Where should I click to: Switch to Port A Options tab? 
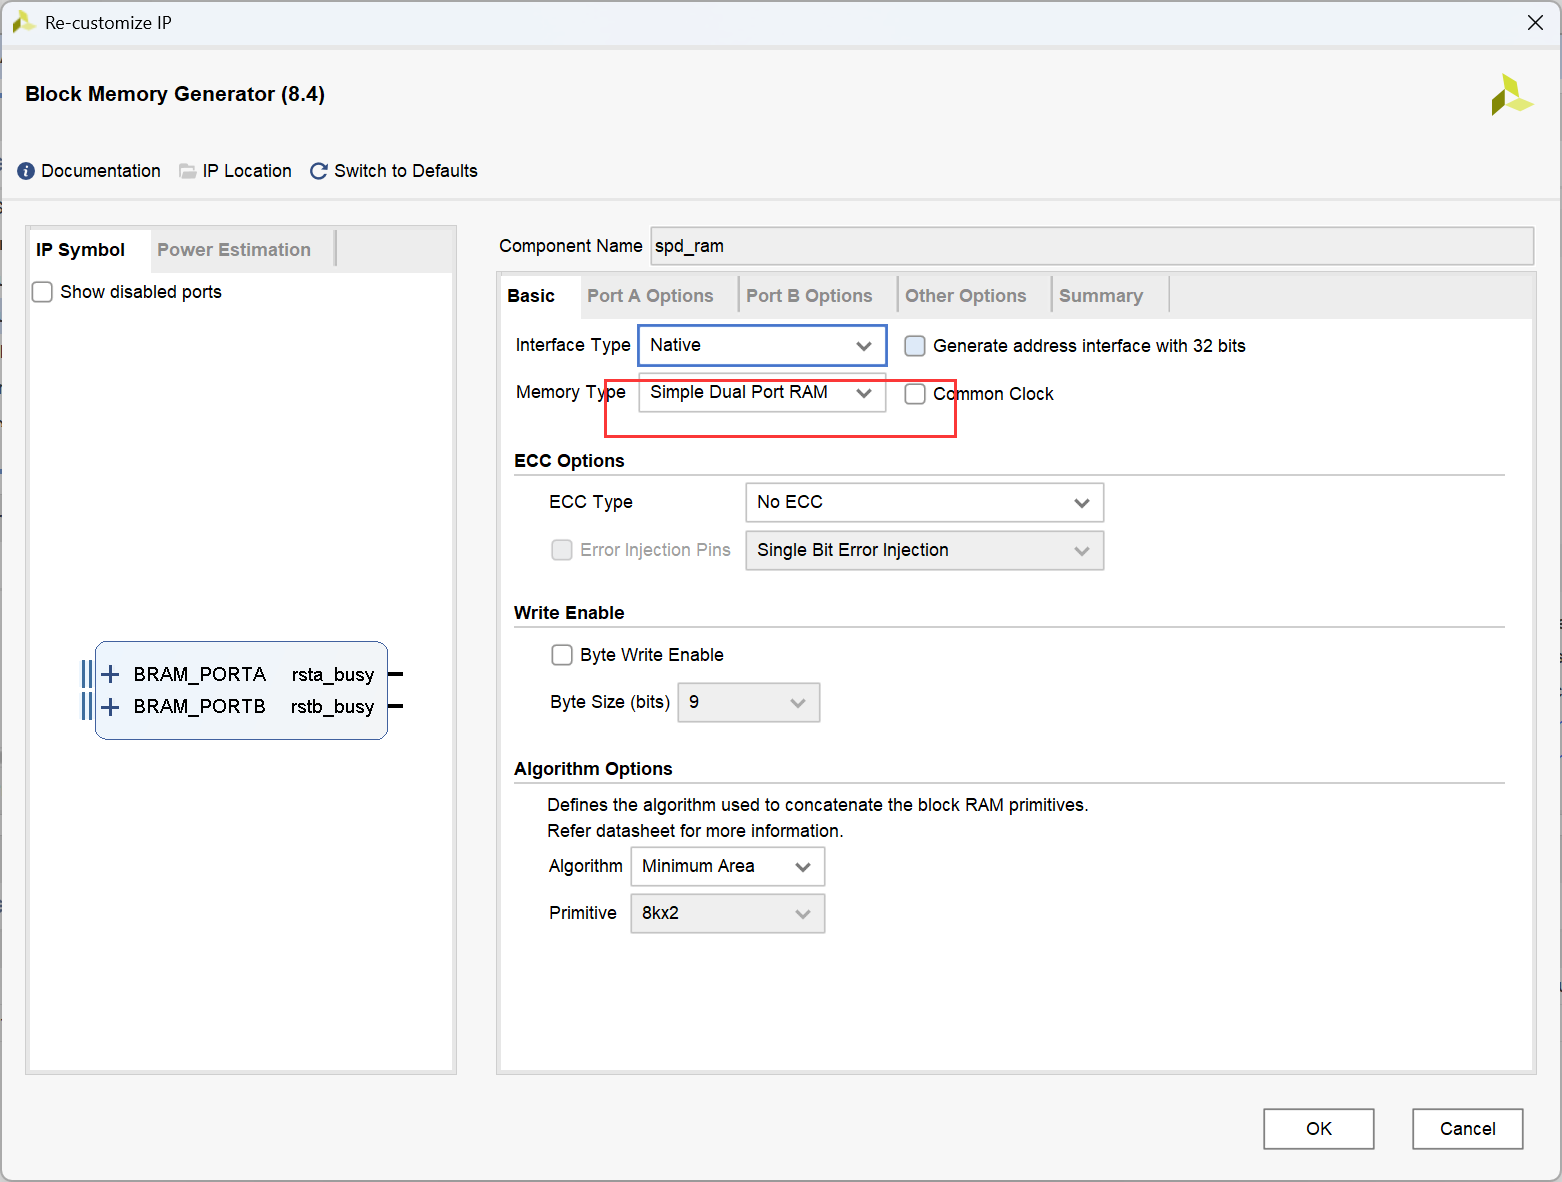pos(650,296)
